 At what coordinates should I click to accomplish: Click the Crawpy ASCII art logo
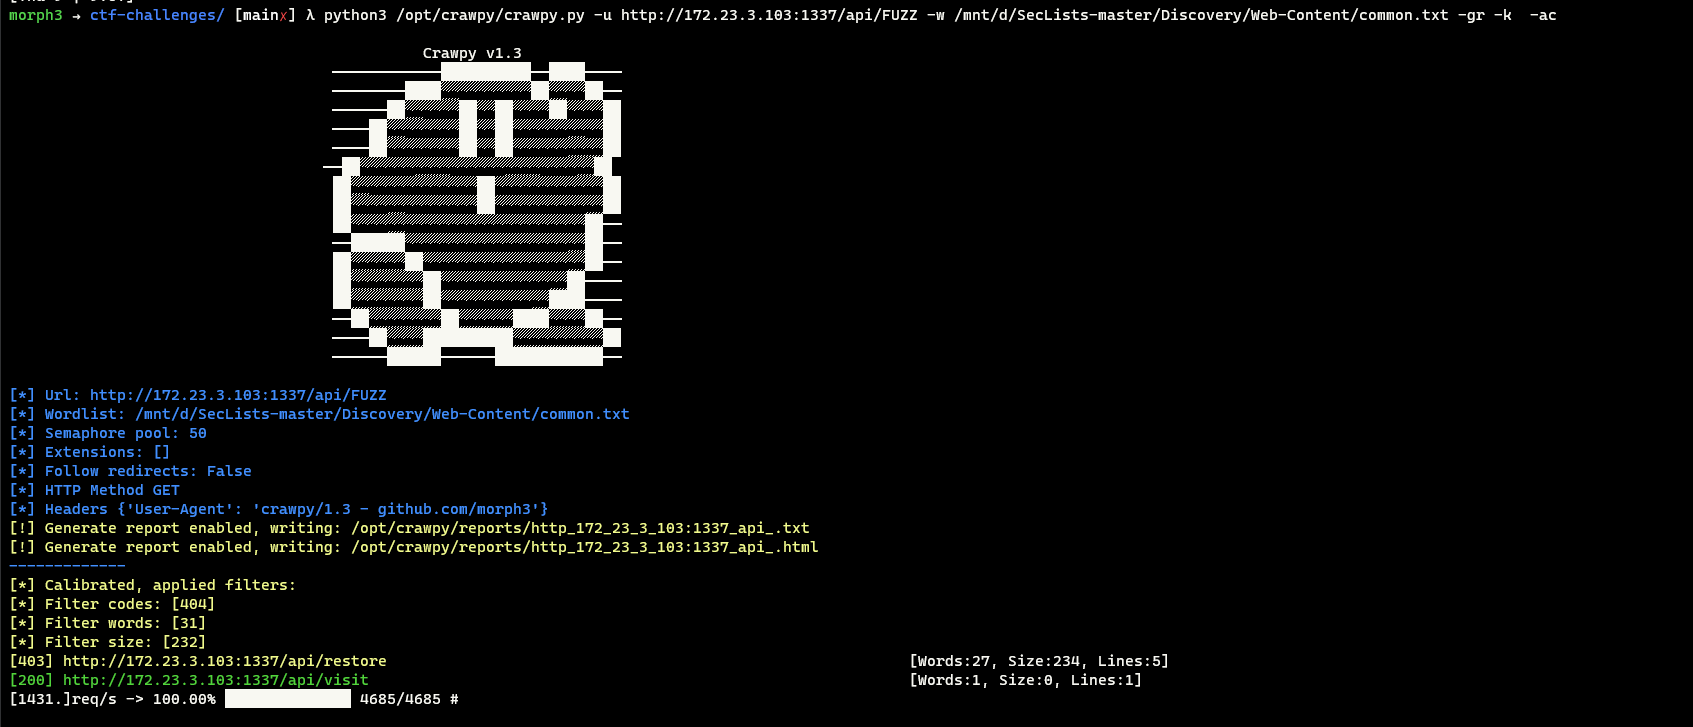(477, 214)
